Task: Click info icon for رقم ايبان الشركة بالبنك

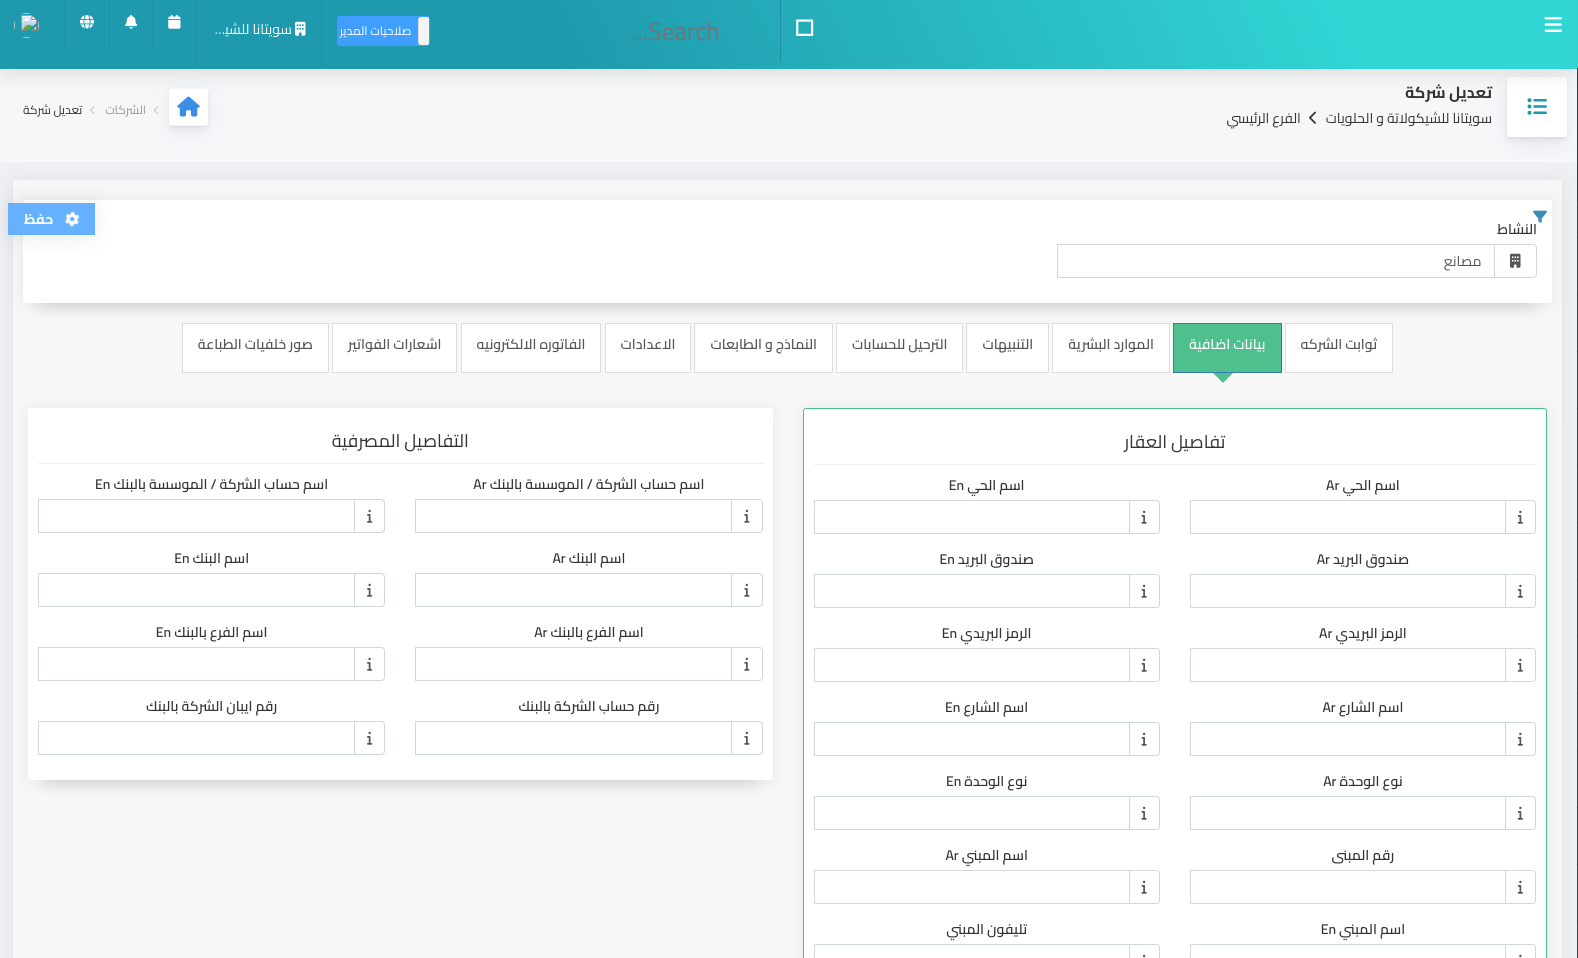Action: (369, 738)
